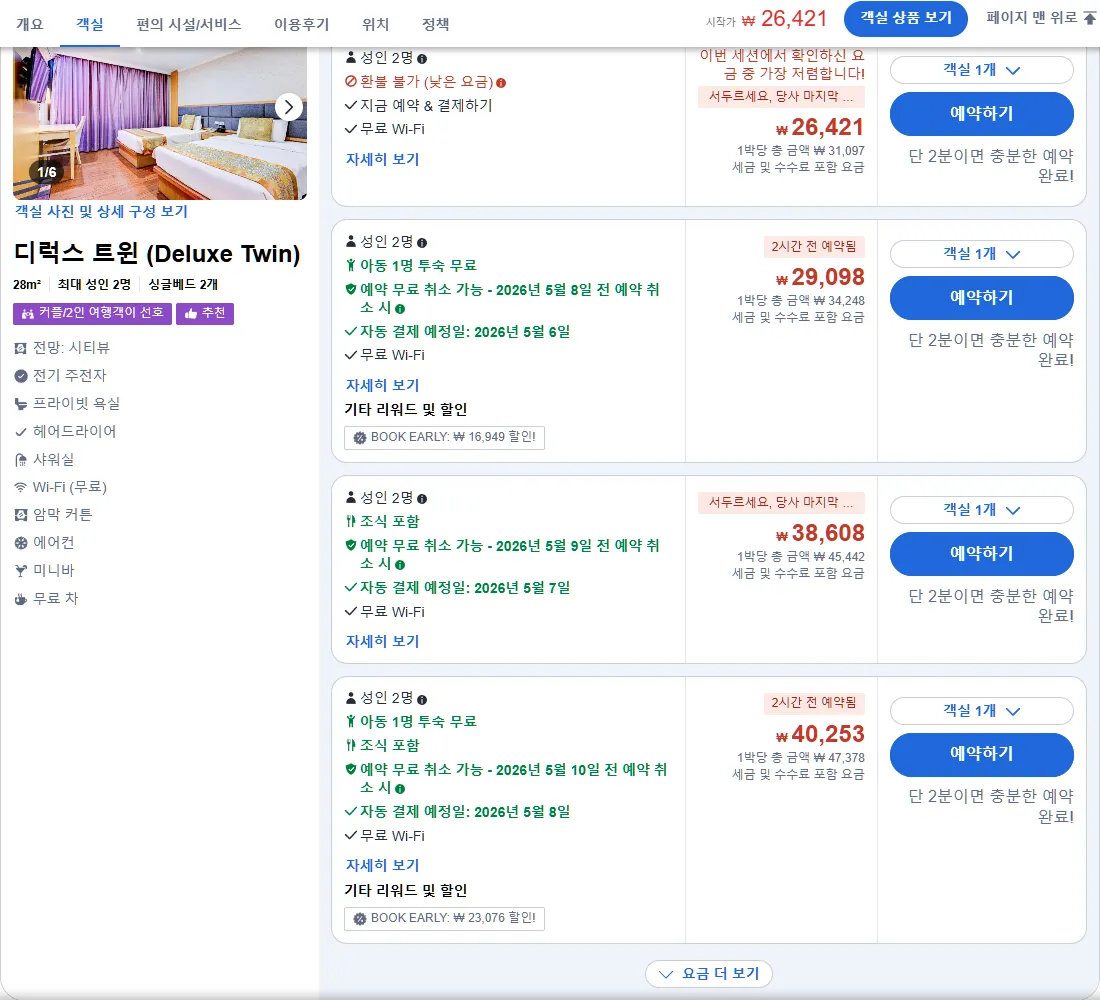Viewport: 1100px width, 1001px height.
Task: Click cancellation info icon for 5월 8일 policy
Action: 400,309
